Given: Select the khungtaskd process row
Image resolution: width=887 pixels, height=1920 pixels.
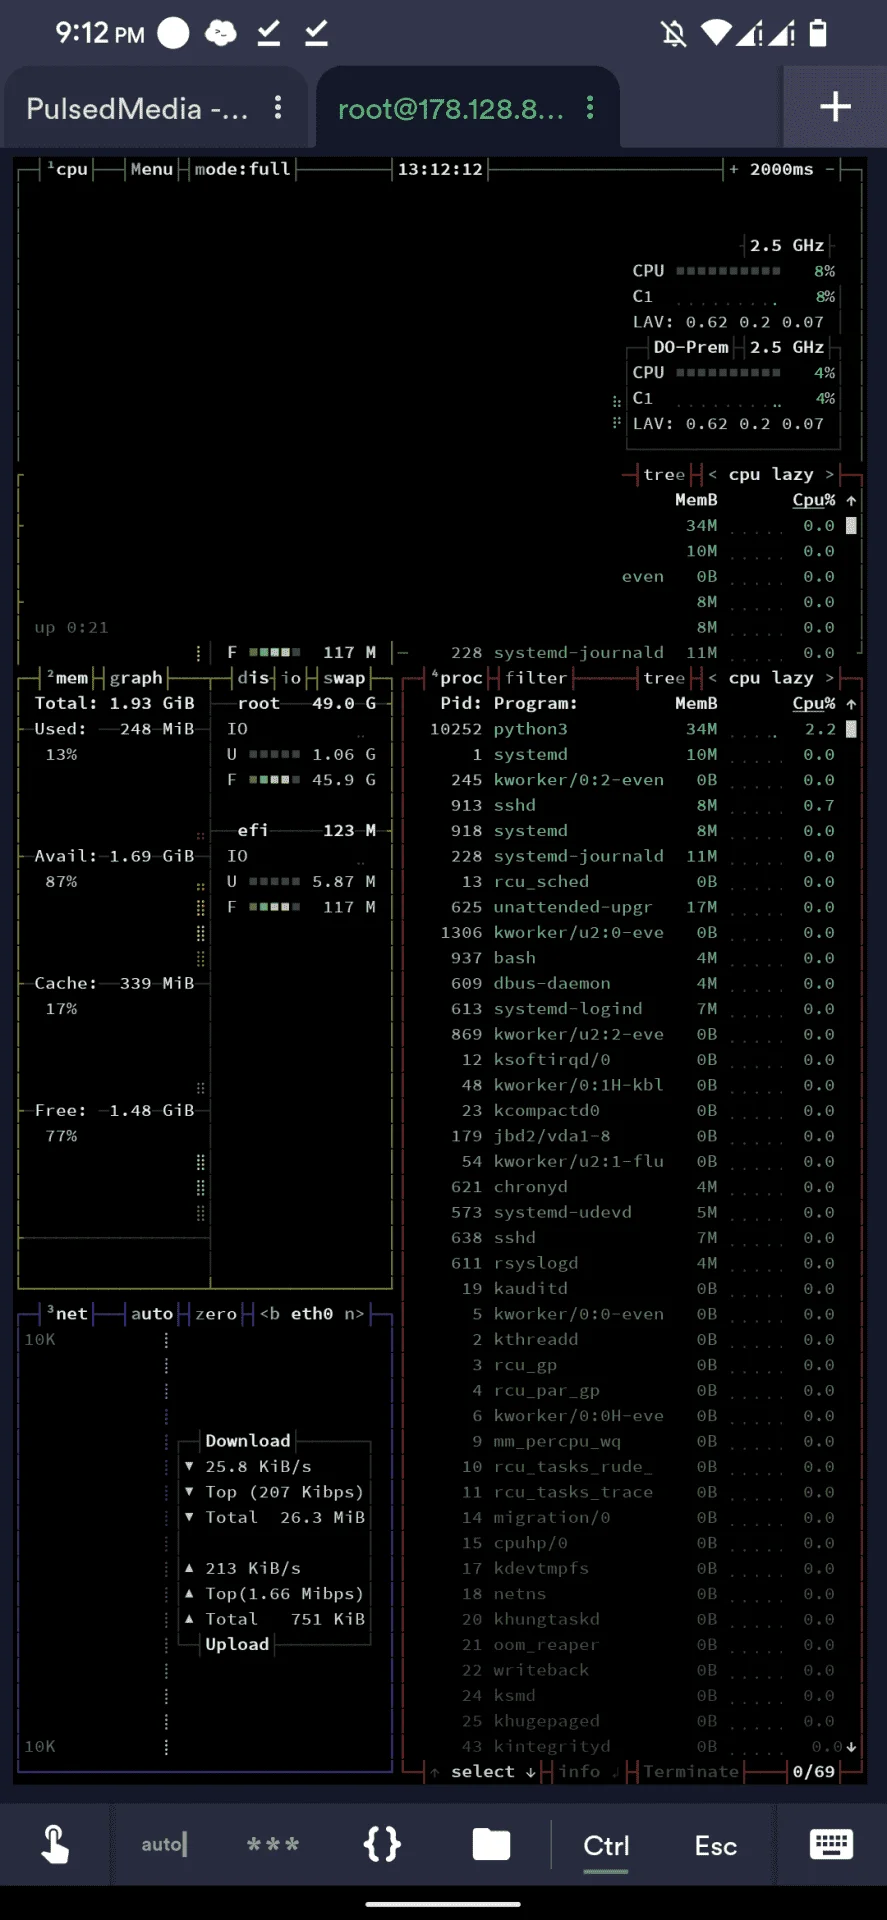Looking at the screenshot, I should click(632, 1619).
